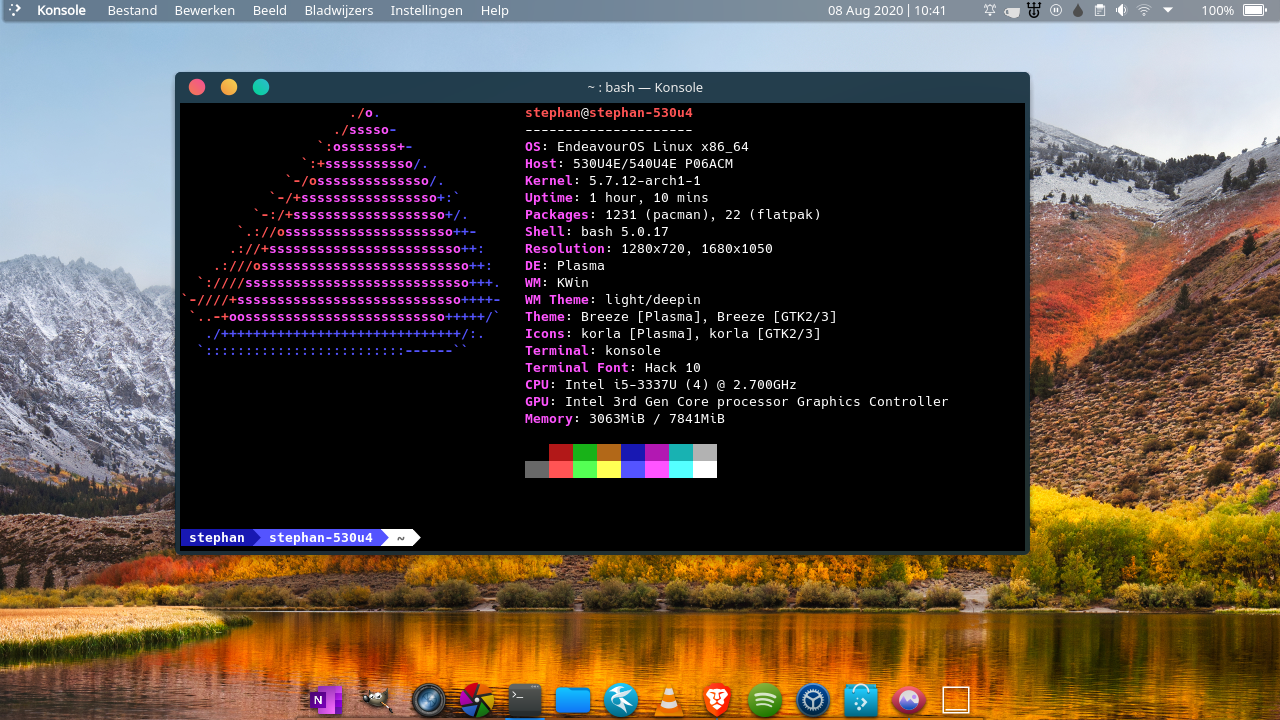Open the Bestand menu in Konsole
1280x720 pixels.
click(131, 10)
